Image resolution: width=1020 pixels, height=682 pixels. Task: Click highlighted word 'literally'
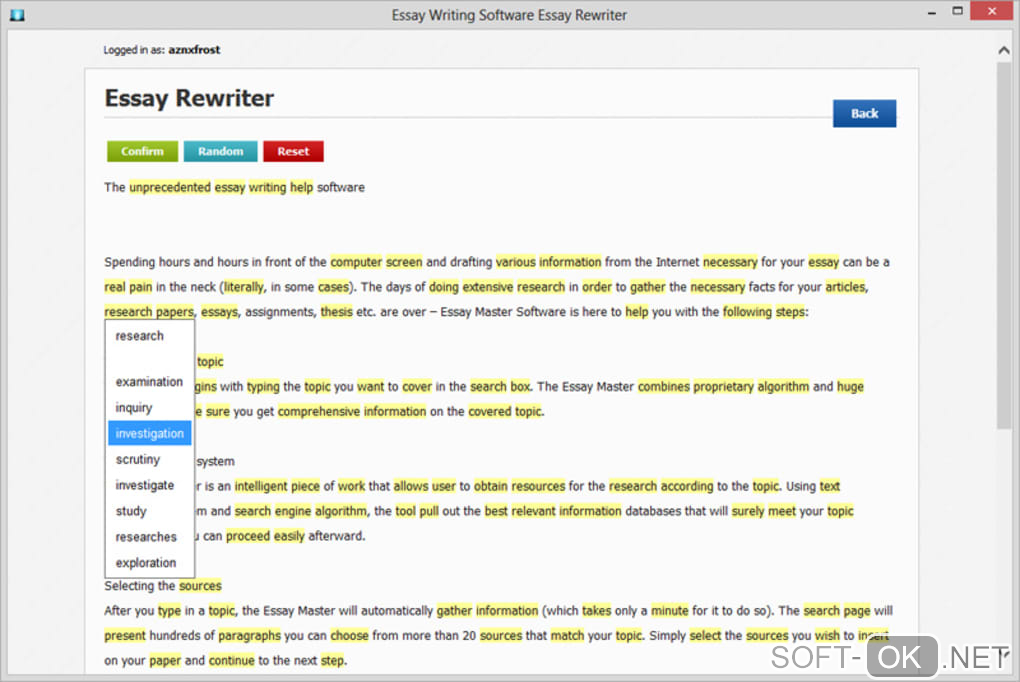tap(244, 287)
